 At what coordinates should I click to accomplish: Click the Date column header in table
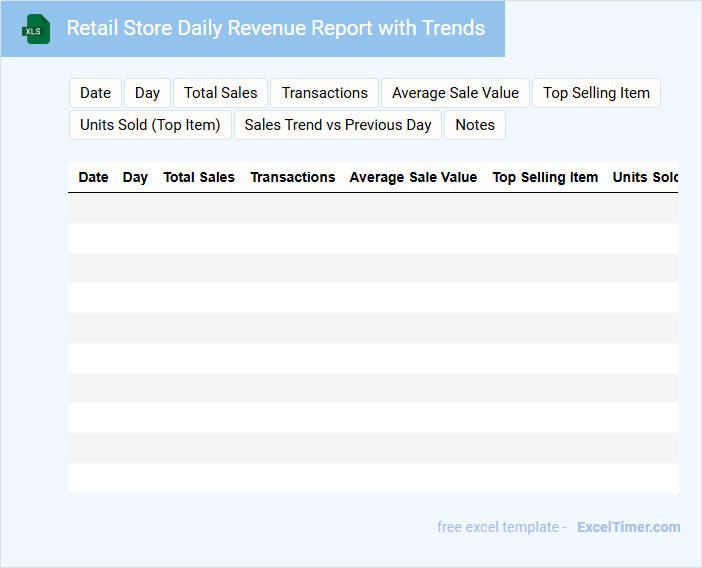coord(93,177)
